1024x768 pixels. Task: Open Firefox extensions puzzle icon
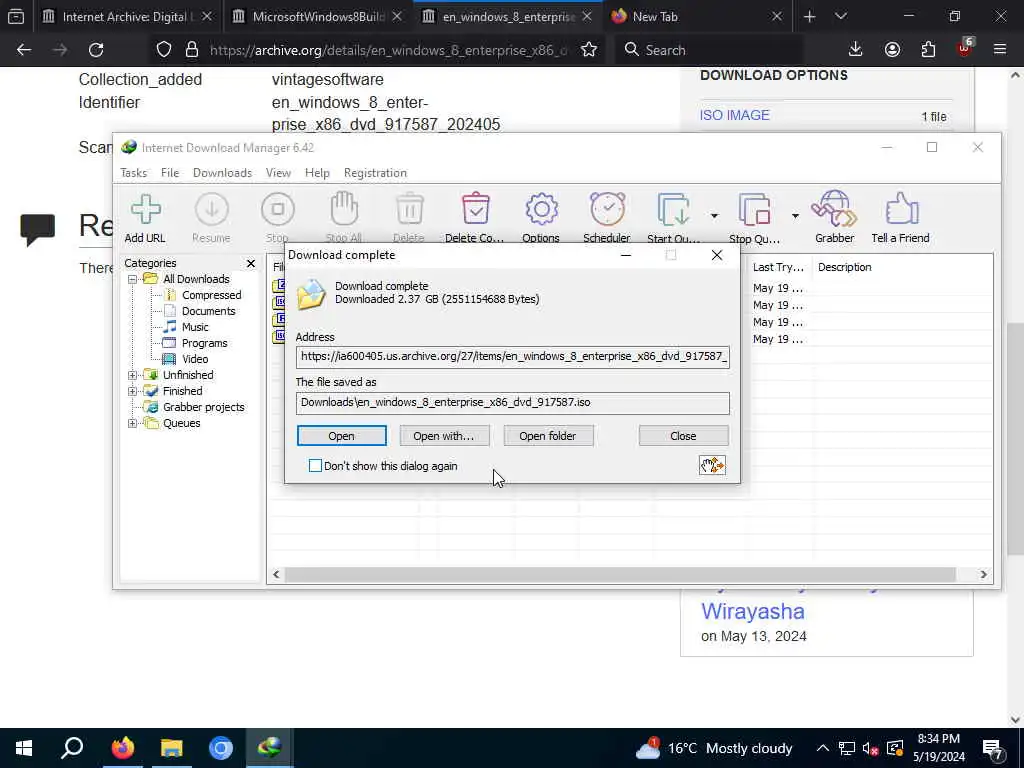point(929,50)
